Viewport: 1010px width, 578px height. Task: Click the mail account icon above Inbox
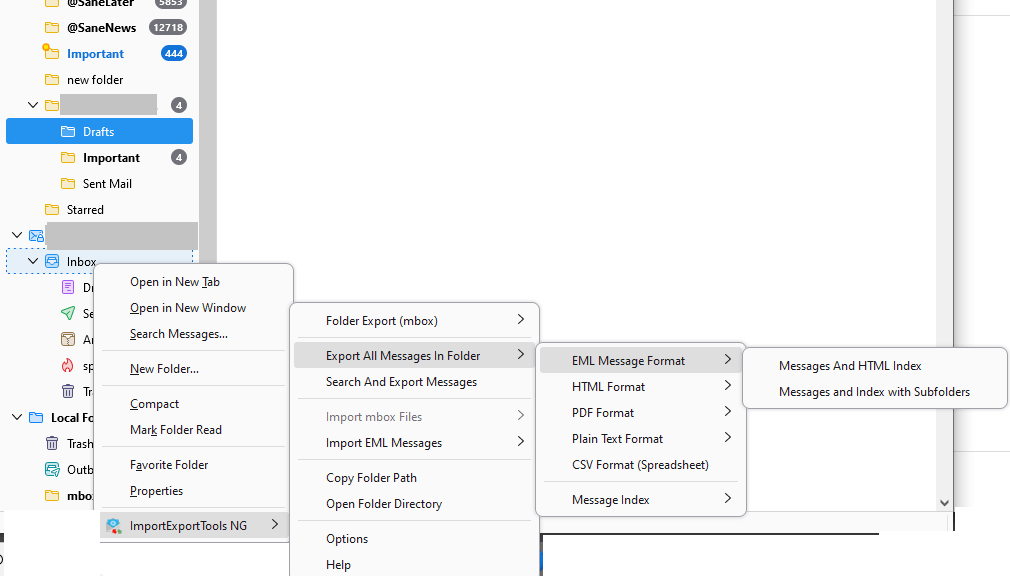tap(37, 236)
